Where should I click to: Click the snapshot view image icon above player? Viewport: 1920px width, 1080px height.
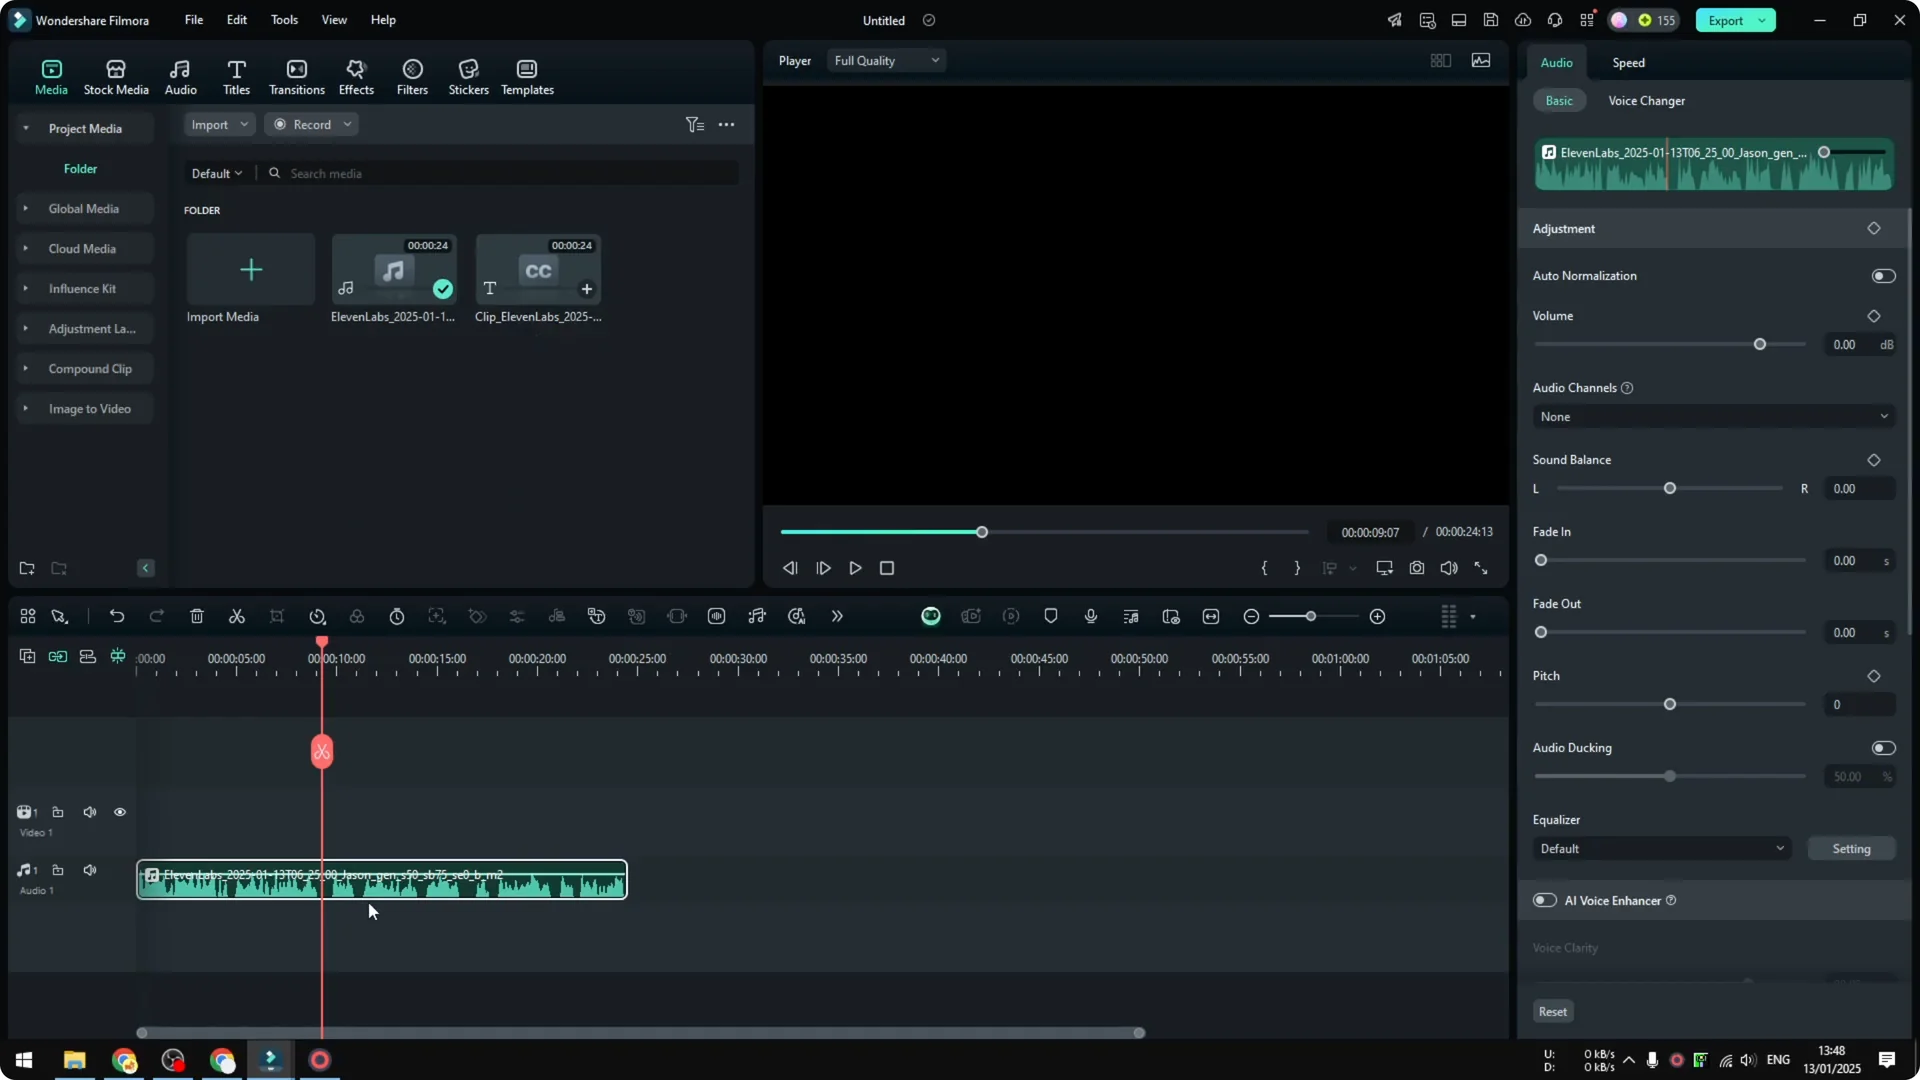point(1481,61)
